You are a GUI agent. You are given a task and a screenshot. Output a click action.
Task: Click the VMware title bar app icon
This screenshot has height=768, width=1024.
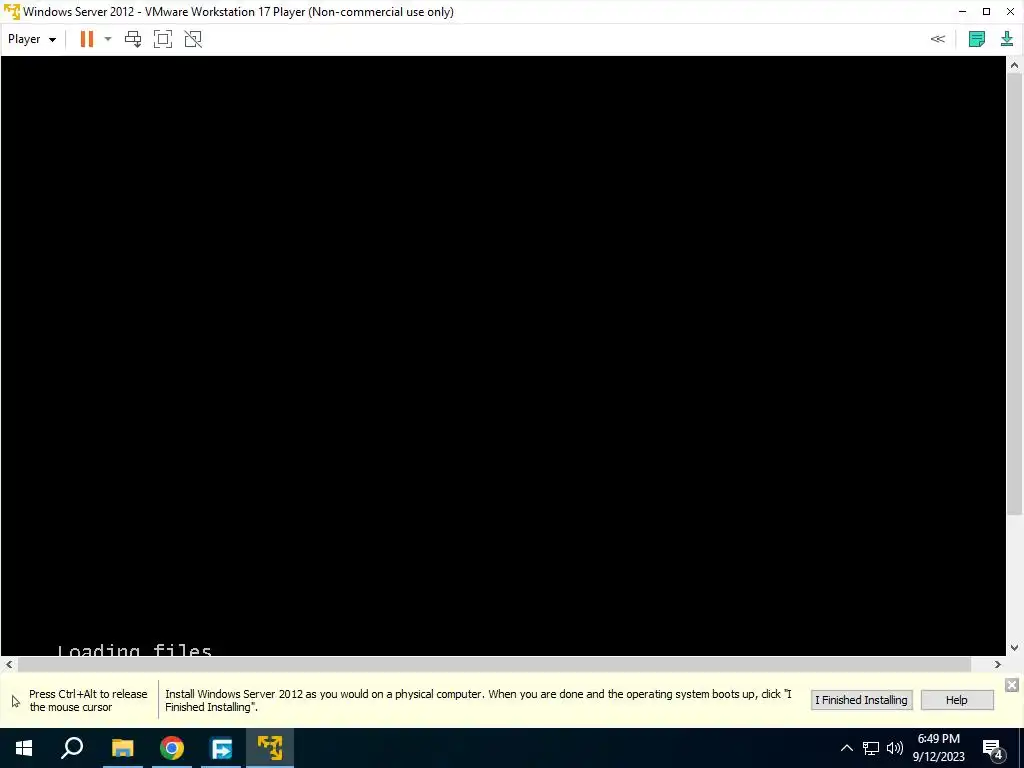[x=11, y=12]
